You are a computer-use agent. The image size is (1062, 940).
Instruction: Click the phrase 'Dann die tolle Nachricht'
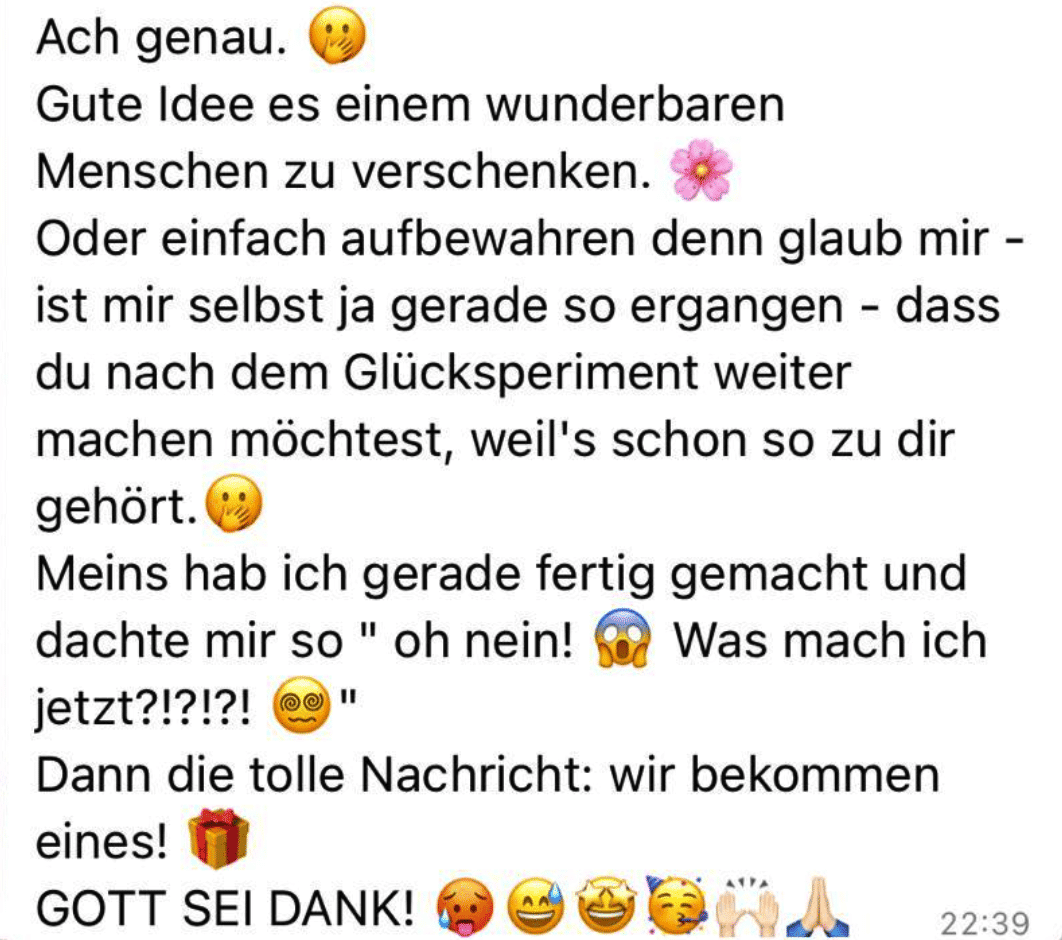(310, 775)
